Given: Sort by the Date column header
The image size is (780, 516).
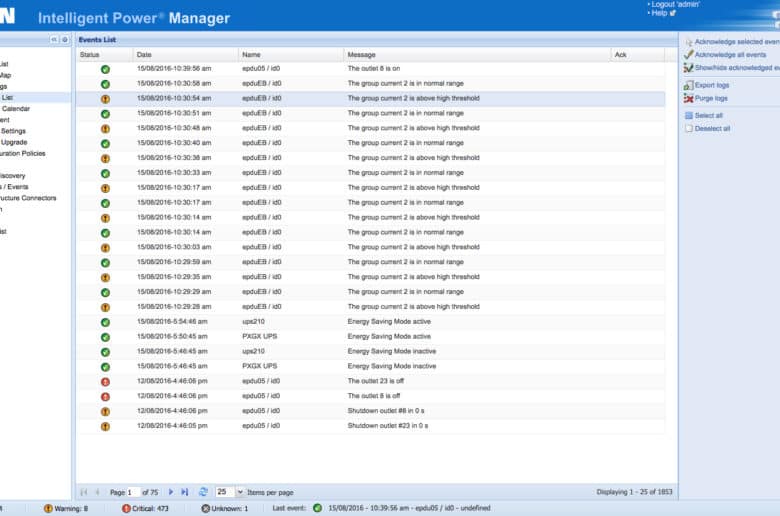Looking at the screenshot, I should point(186,55).
